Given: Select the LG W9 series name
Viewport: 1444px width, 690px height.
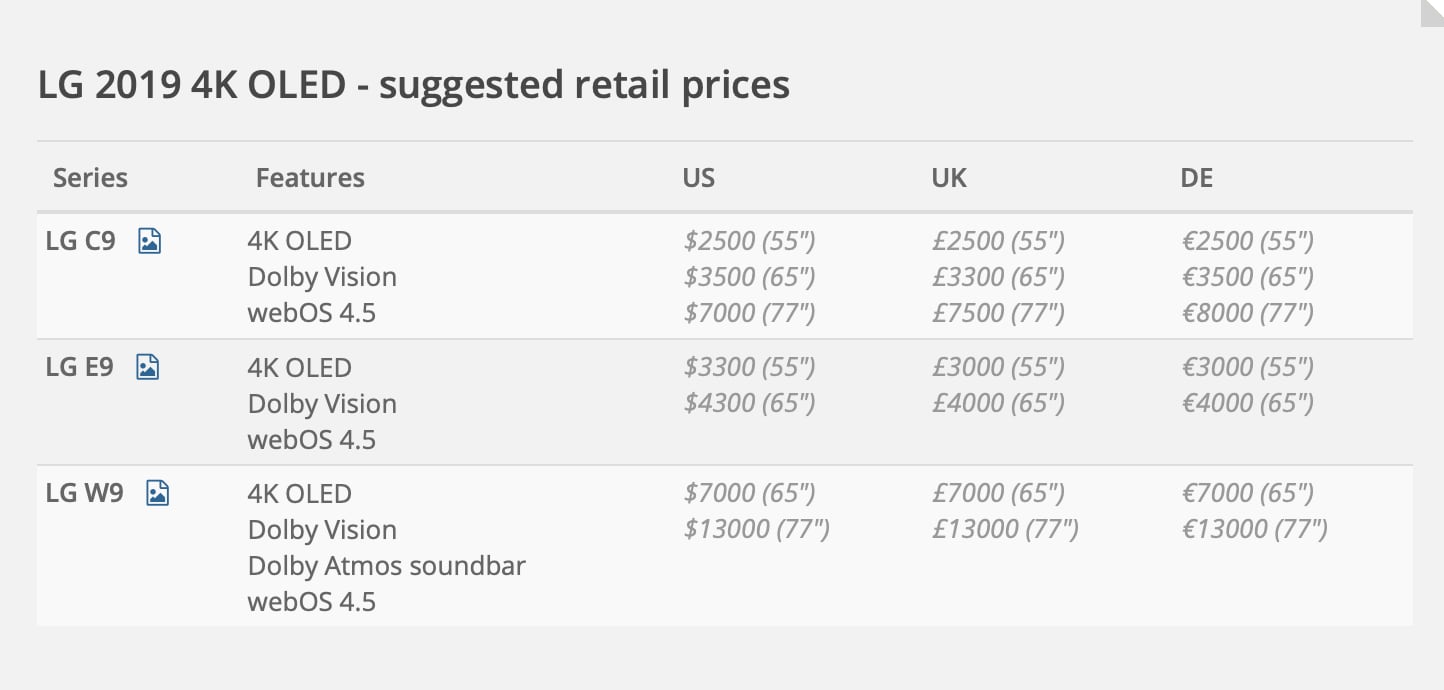Looking at the screenshot, I should pos(85,493).
